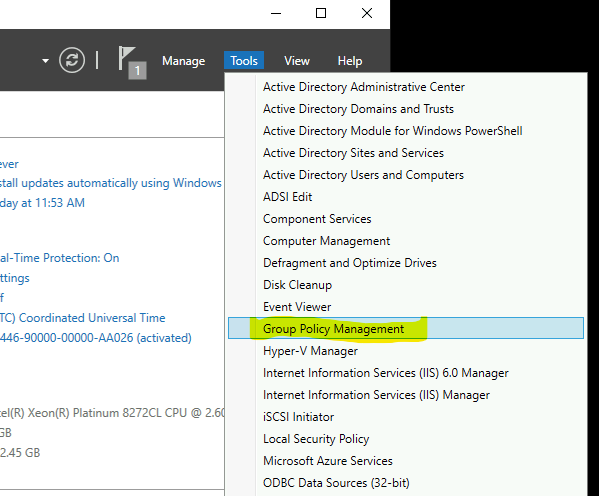Click Coordinated Universal Time zone link
The width and height of the screenshot is (599, 496).
(x=83, y=318)
